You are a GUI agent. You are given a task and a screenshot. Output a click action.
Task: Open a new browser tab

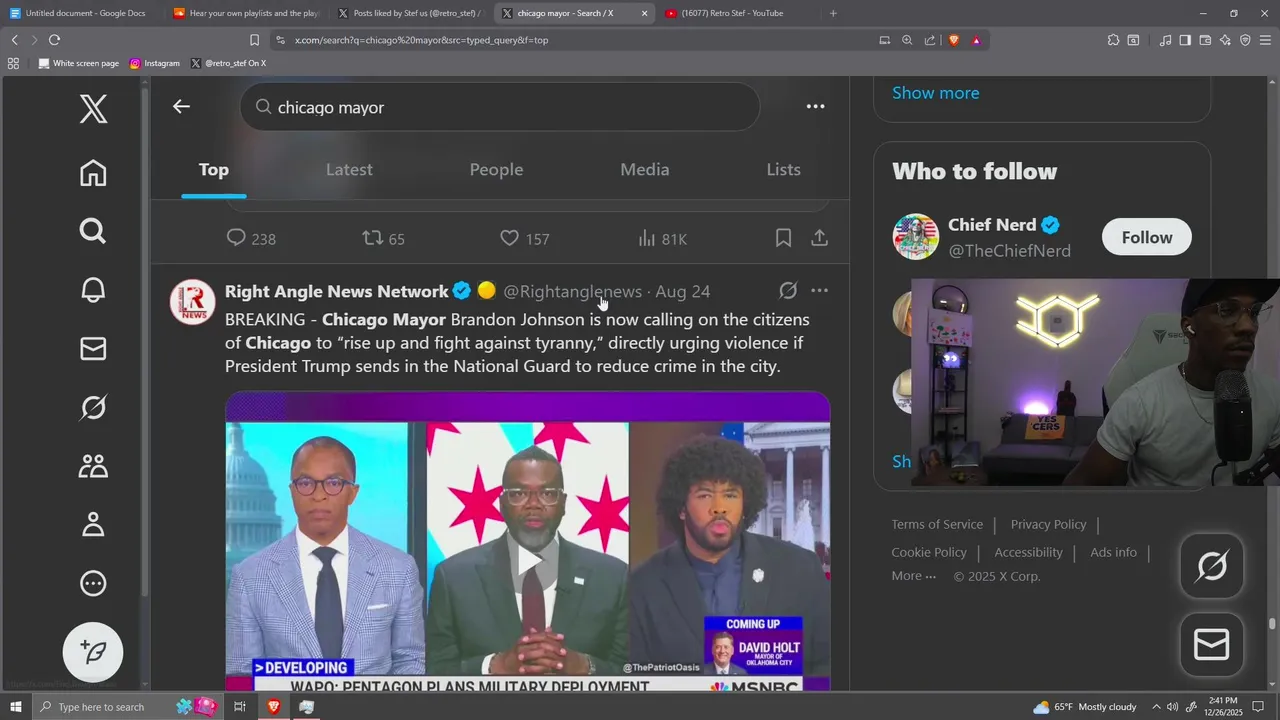[x=833, y=13]
